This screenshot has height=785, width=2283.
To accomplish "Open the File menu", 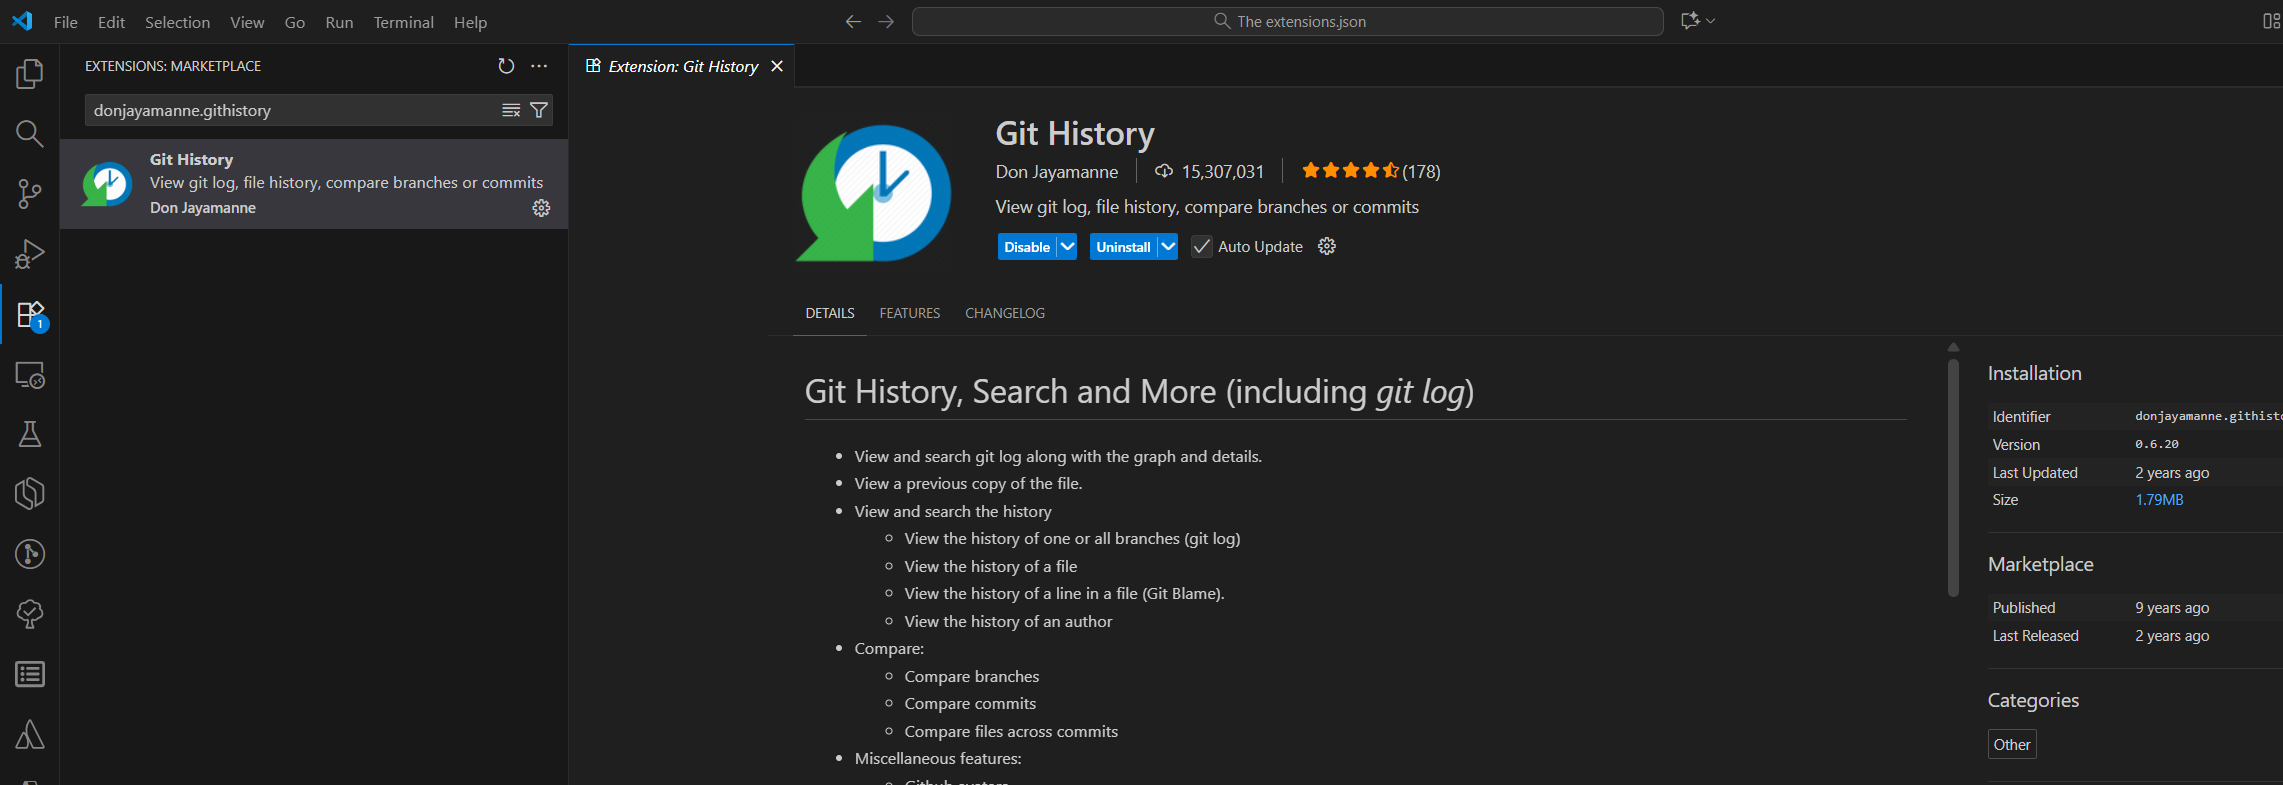I will point(66,22).
